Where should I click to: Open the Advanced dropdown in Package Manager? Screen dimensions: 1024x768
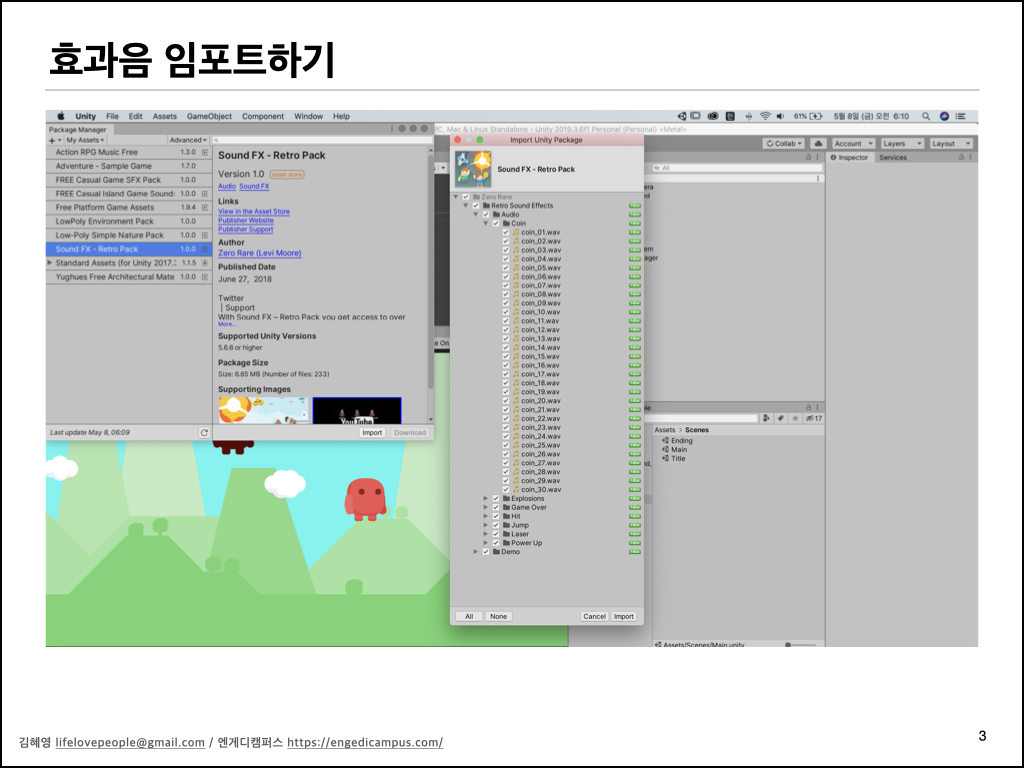click(188, 140)
